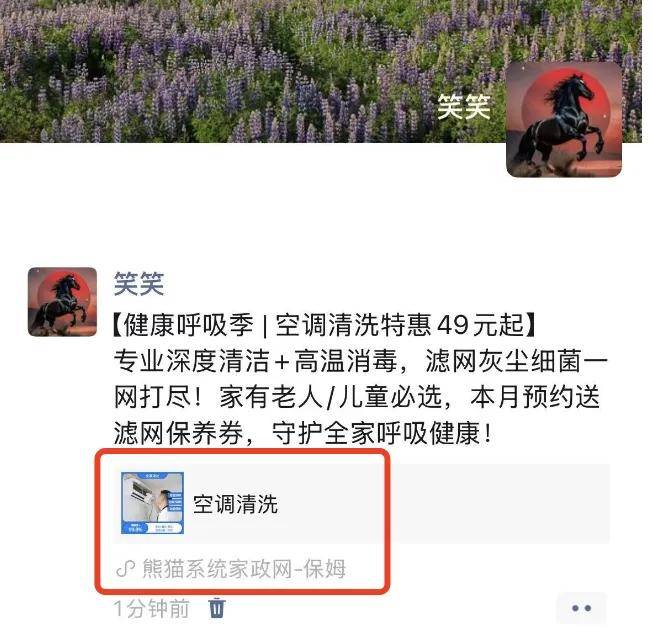
Task: Tap the empty gray area of the link card
Action: pyautogui.click(x=499, y=504)
